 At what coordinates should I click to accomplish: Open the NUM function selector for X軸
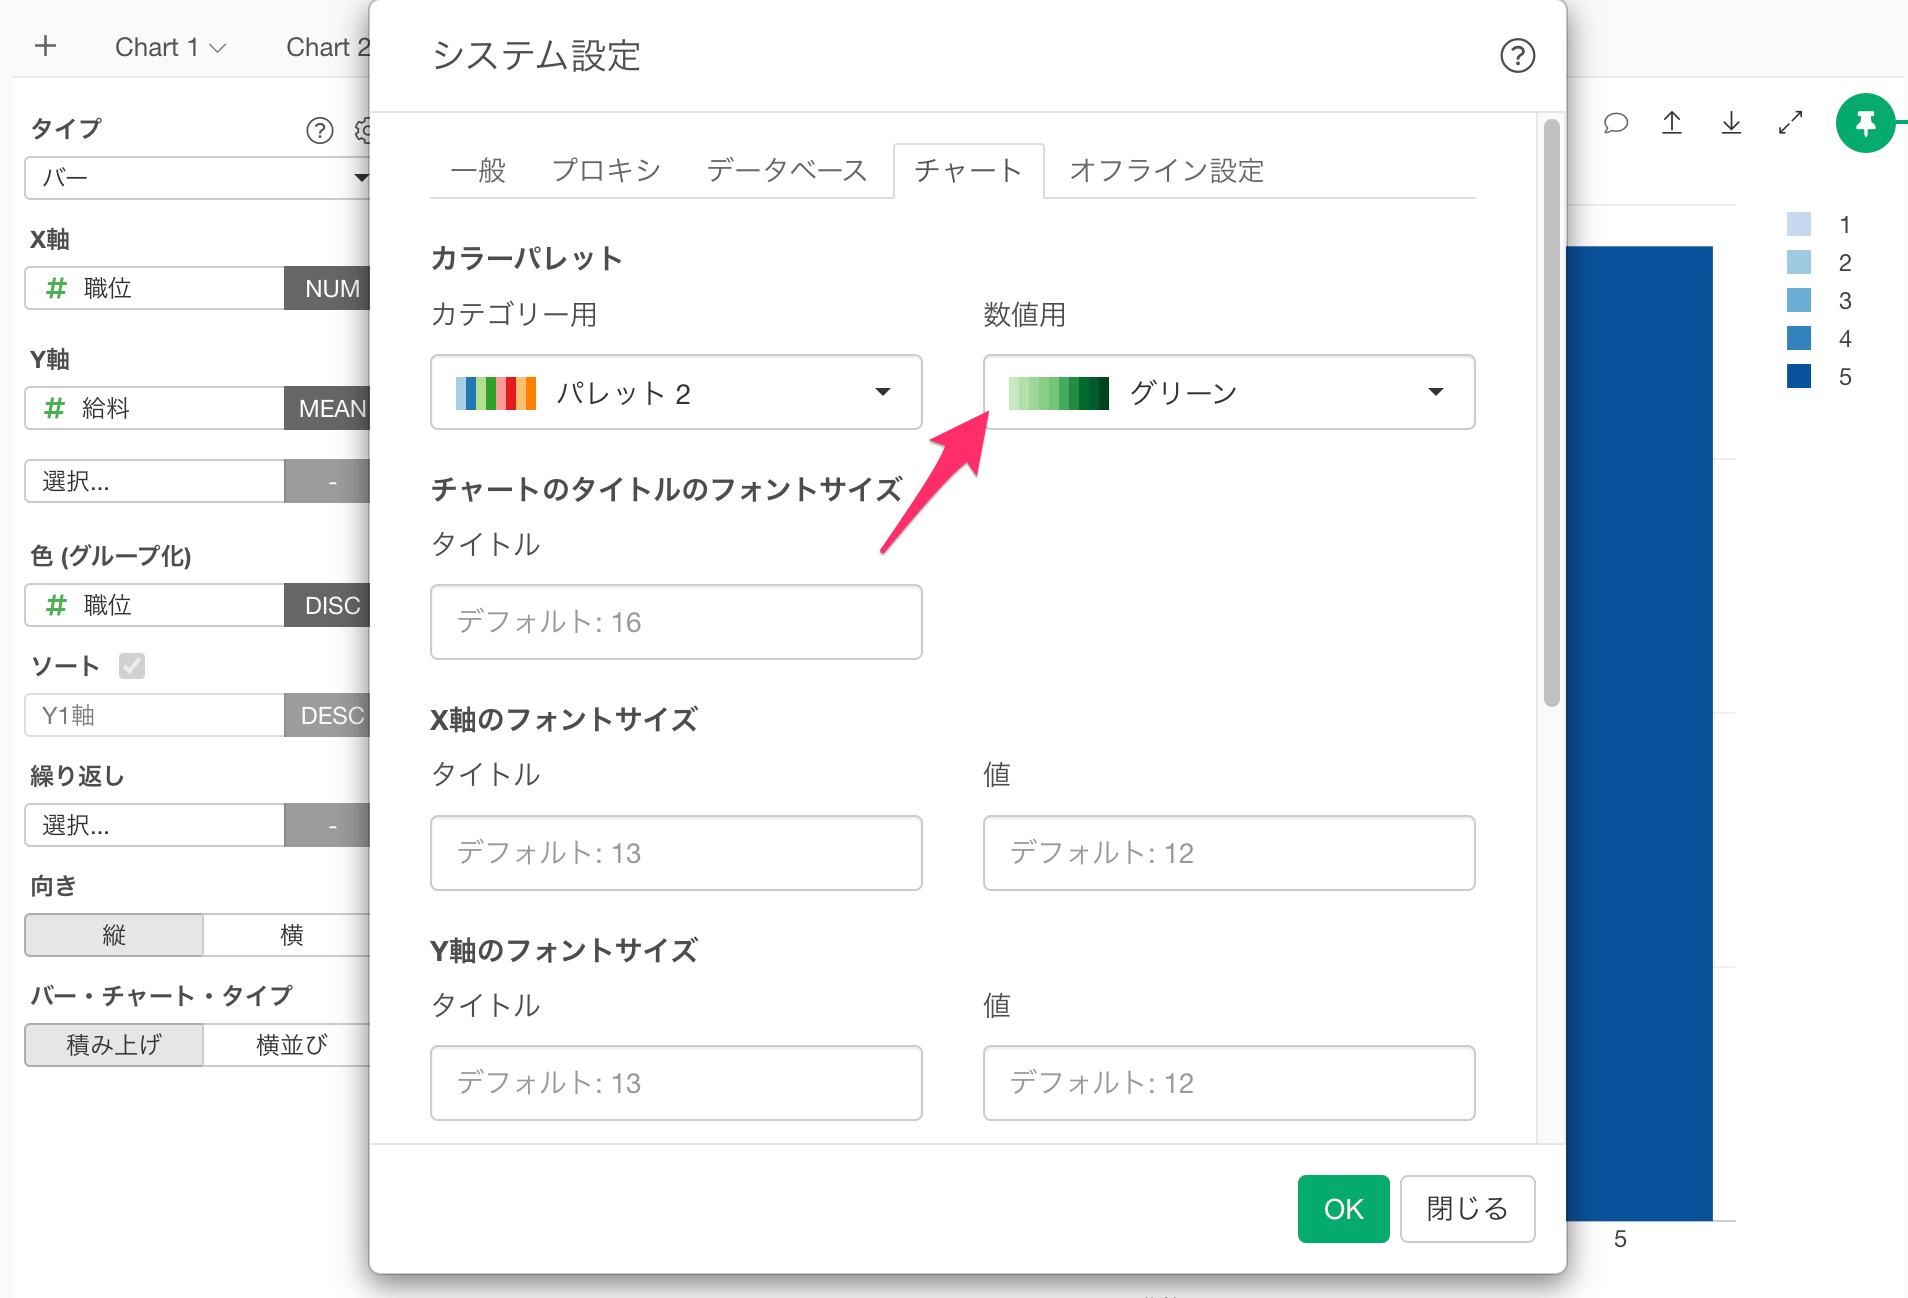click(x=328, y=288)
